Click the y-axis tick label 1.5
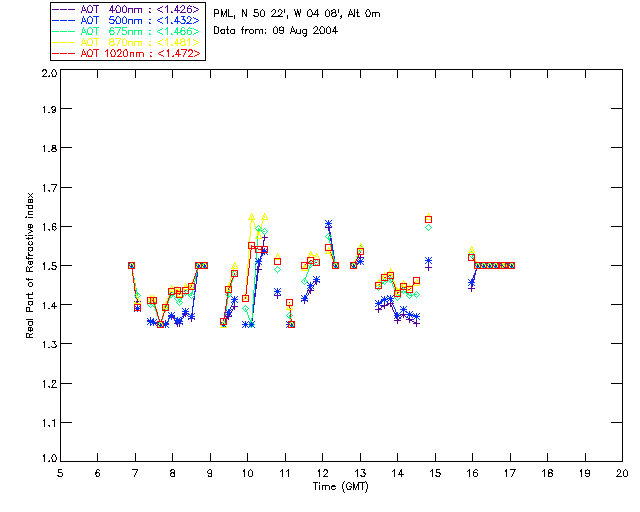 [49, 266]
